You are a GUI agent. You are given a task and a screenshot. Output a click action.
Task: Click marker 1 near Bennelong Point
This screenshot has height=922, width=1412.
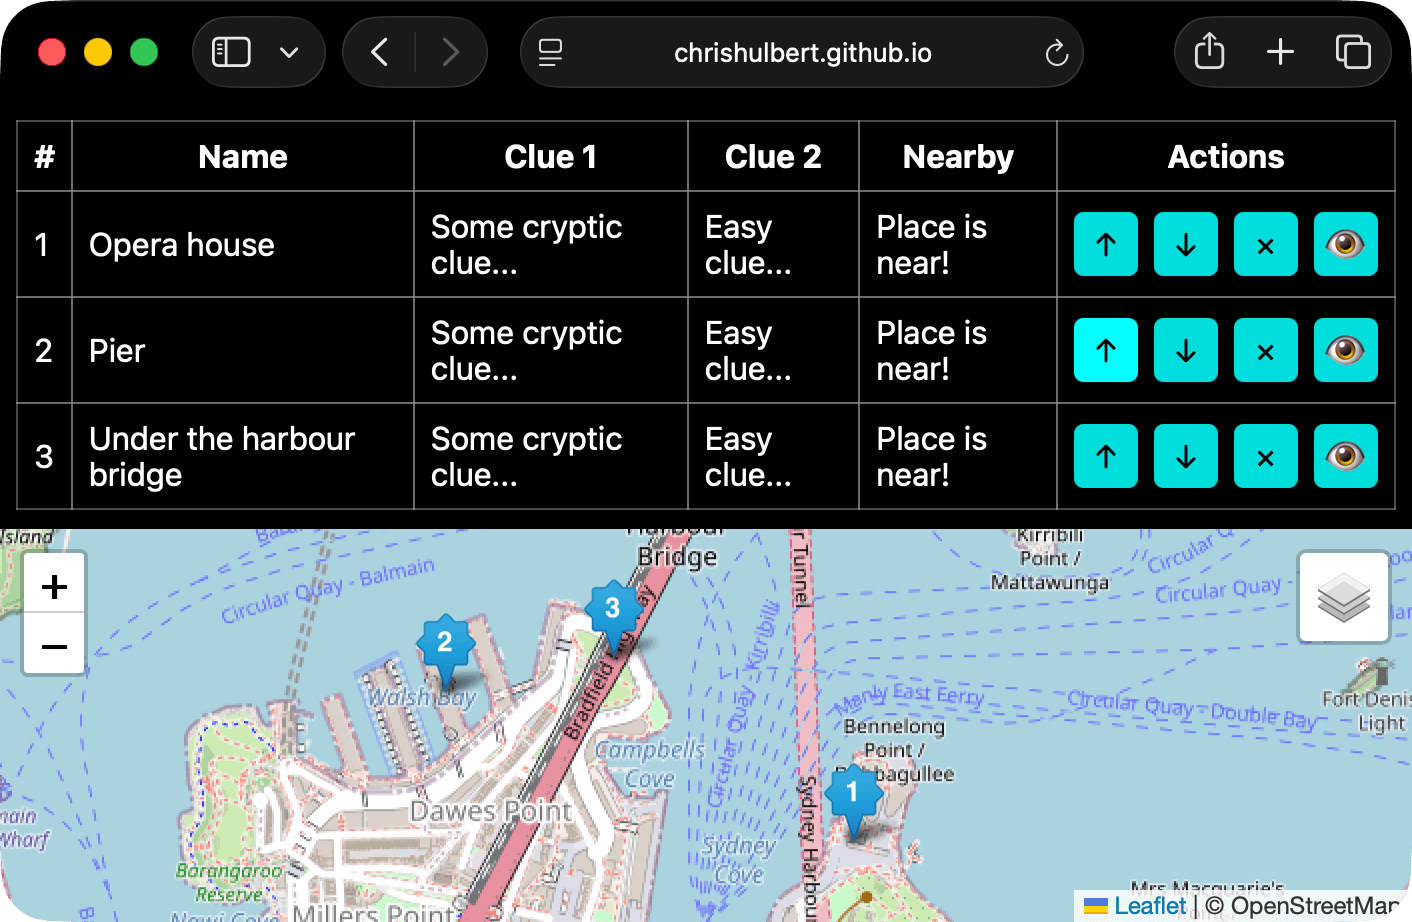(x=852, y=793)
